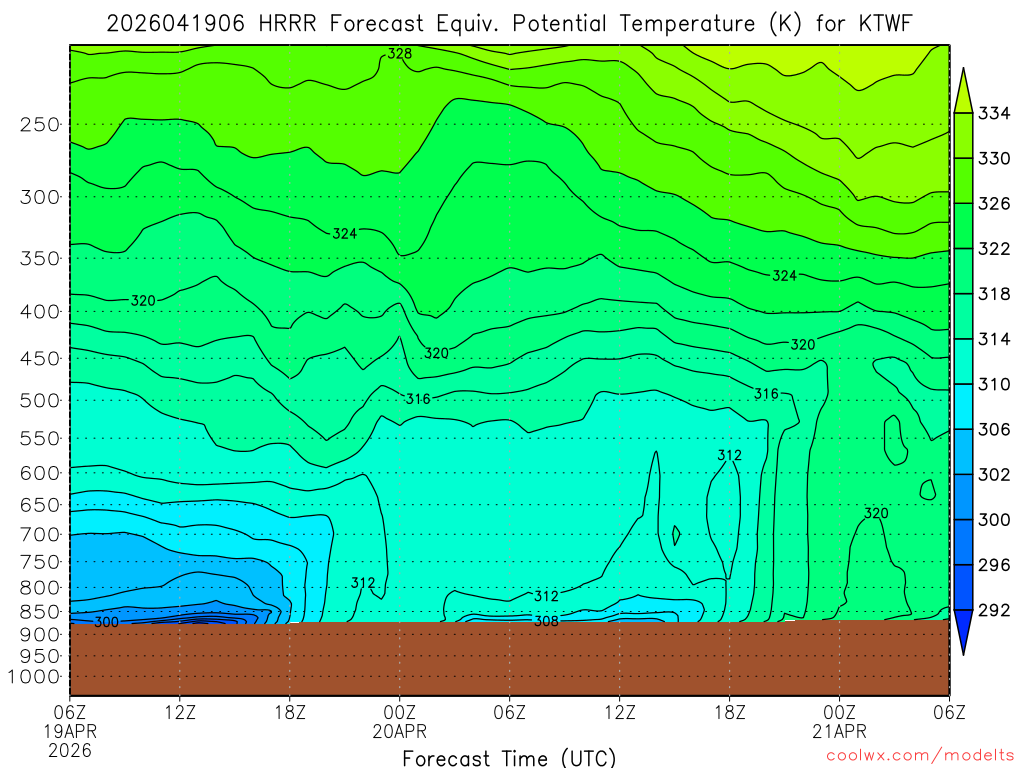1024x768 pixels.
Task: Click the 328 contour line label
Action: (x=400, y=54)
